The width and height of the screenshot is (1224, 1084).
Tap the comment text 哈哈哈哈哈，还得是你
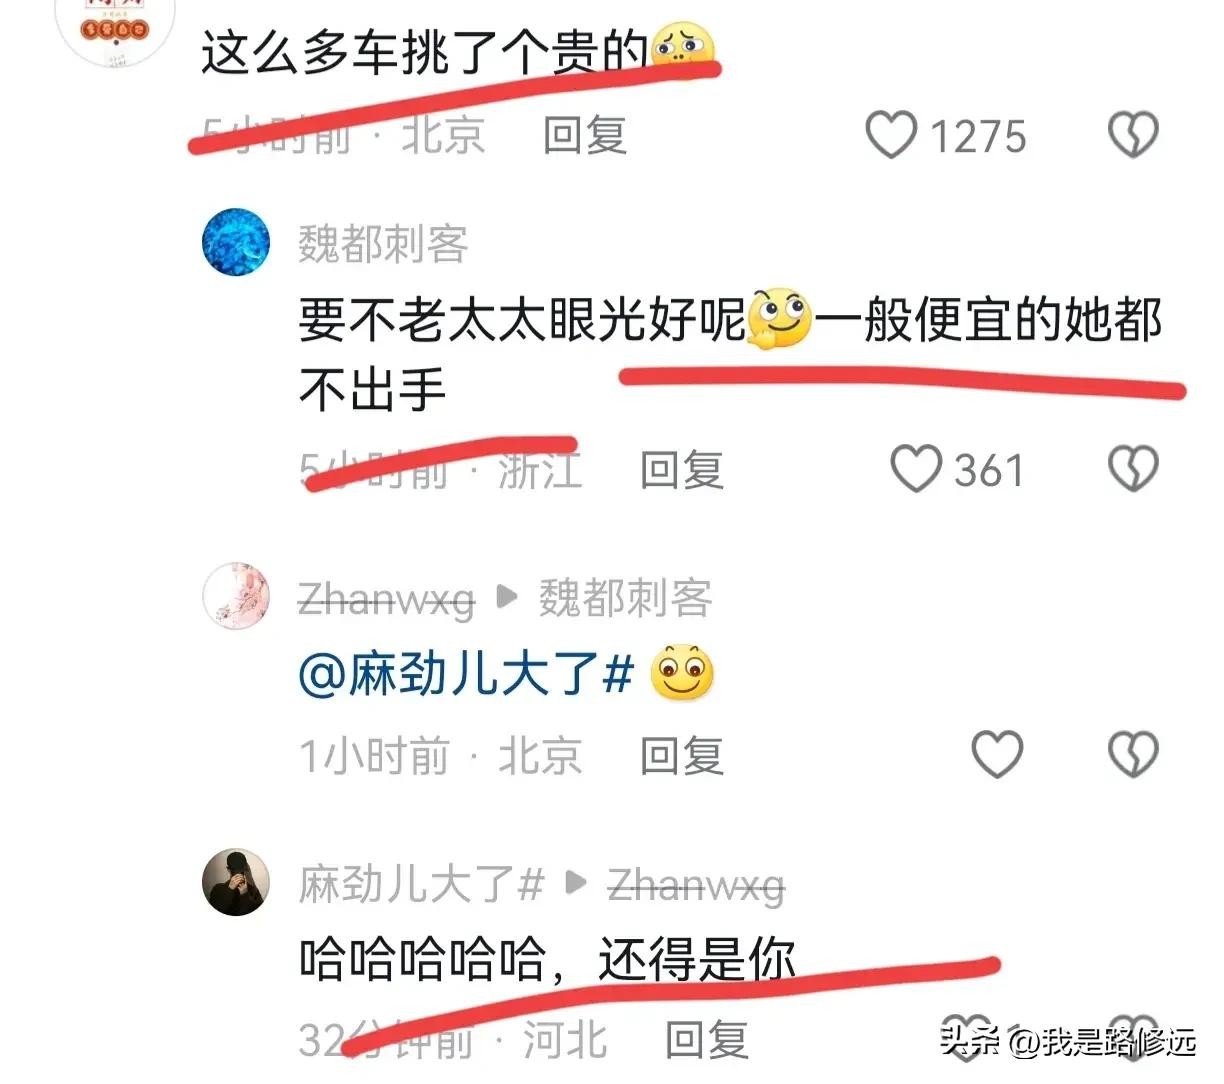click(x=547, y=960)
